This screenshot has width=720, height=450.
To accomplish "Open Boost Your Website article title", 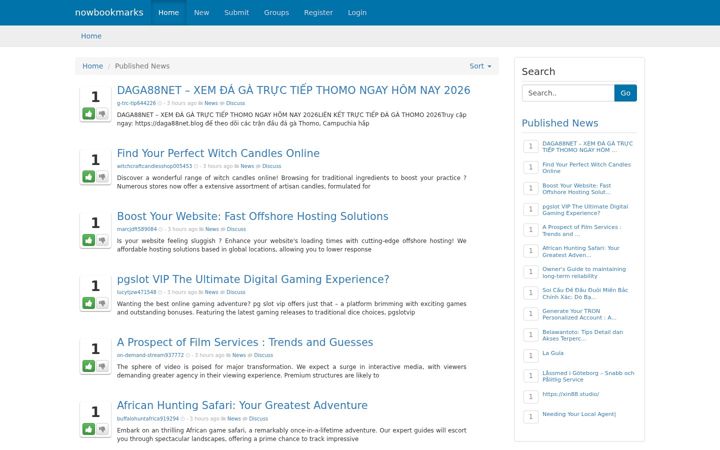I will point(253,216).
